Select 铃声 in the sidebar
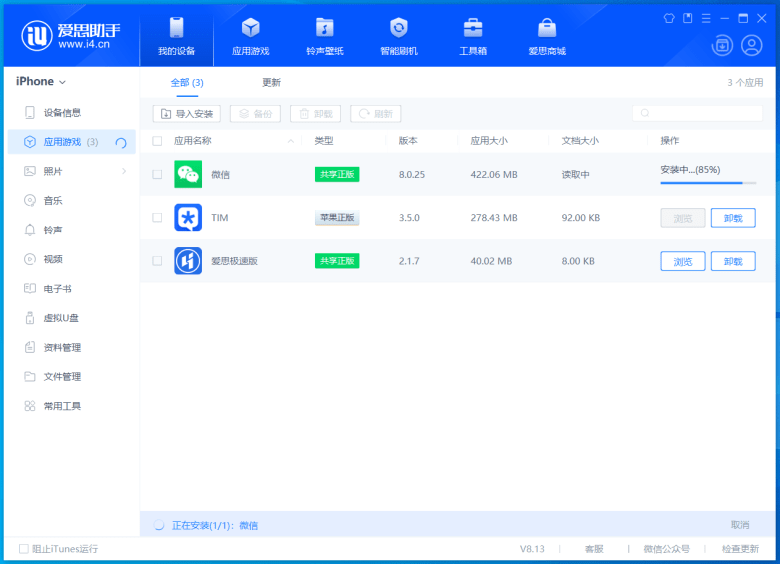The image size is (780, 564). coord(72,230)
